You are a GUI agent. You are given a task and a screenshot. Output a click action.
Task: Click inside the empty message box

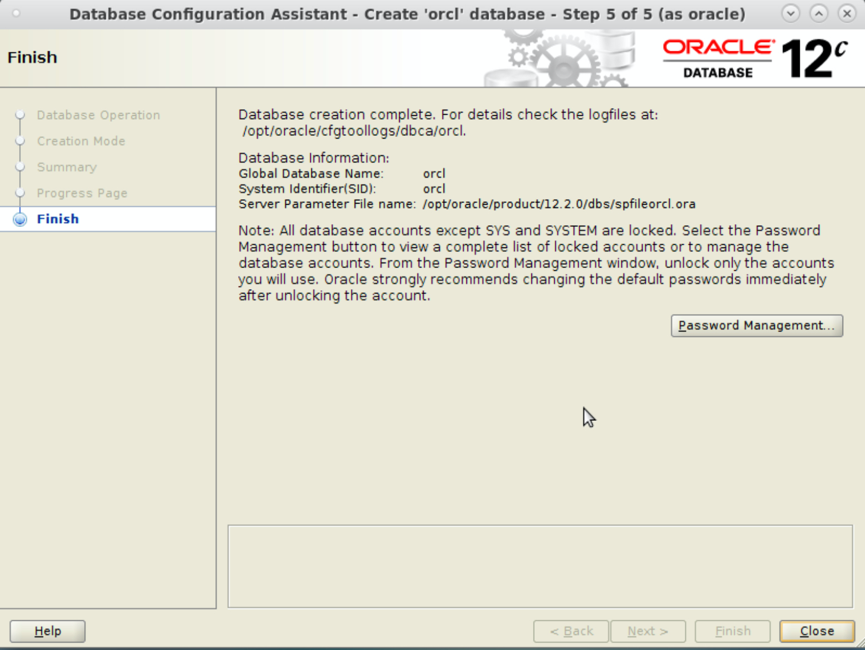(x=540, y=566)
